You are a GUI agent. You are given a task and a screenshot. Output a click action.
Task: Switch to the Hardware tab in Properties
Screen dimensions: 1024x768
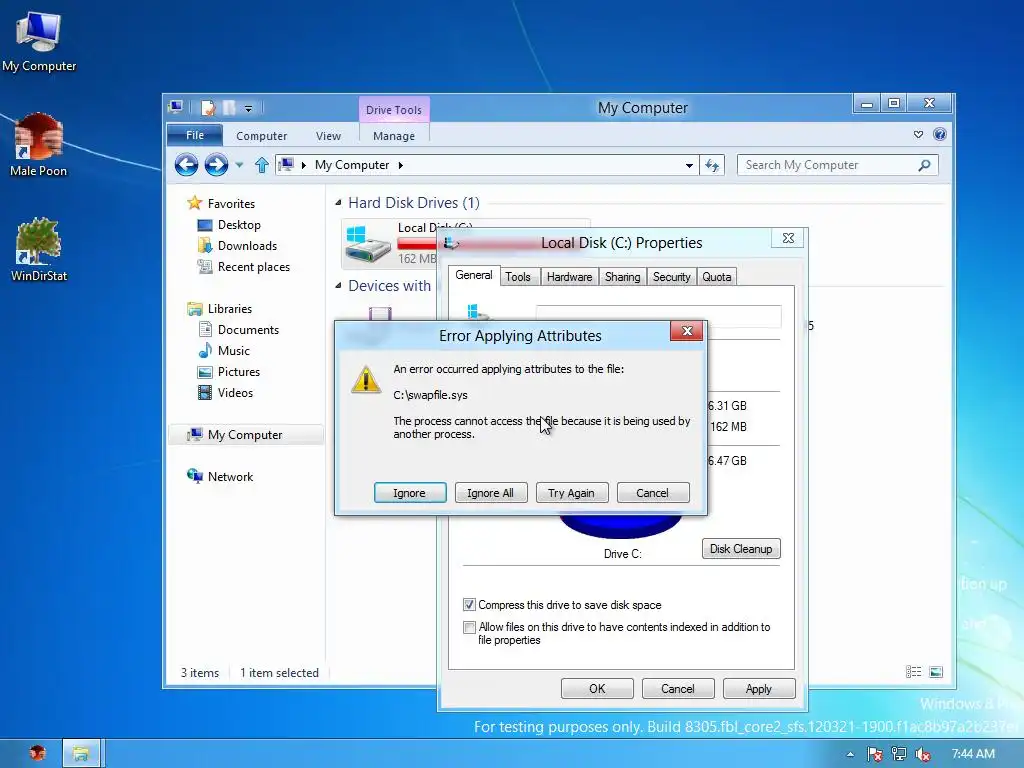tap(569, 277)
